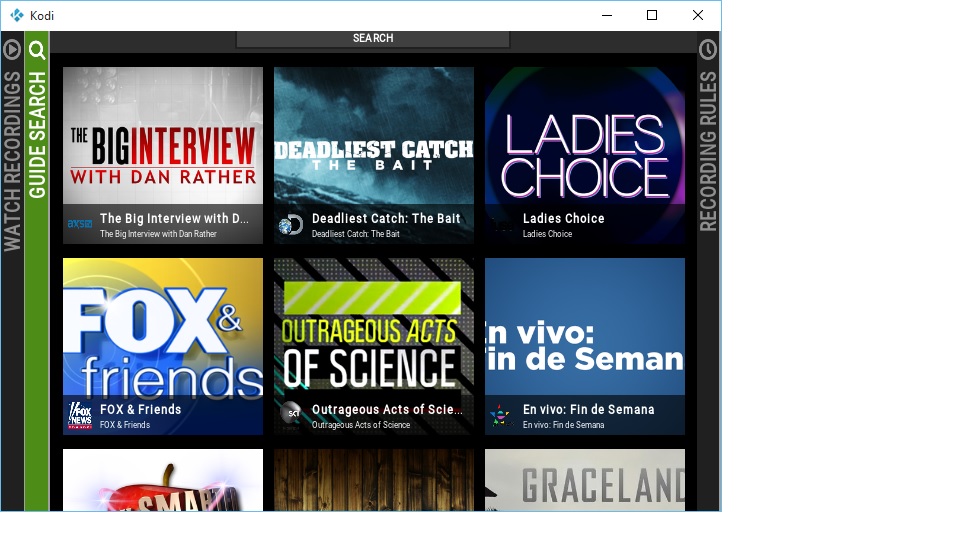Open the Watch Recordings play icon
Image resolution: width=960 pixels, height=540 pixels.
tap(12, 49)
